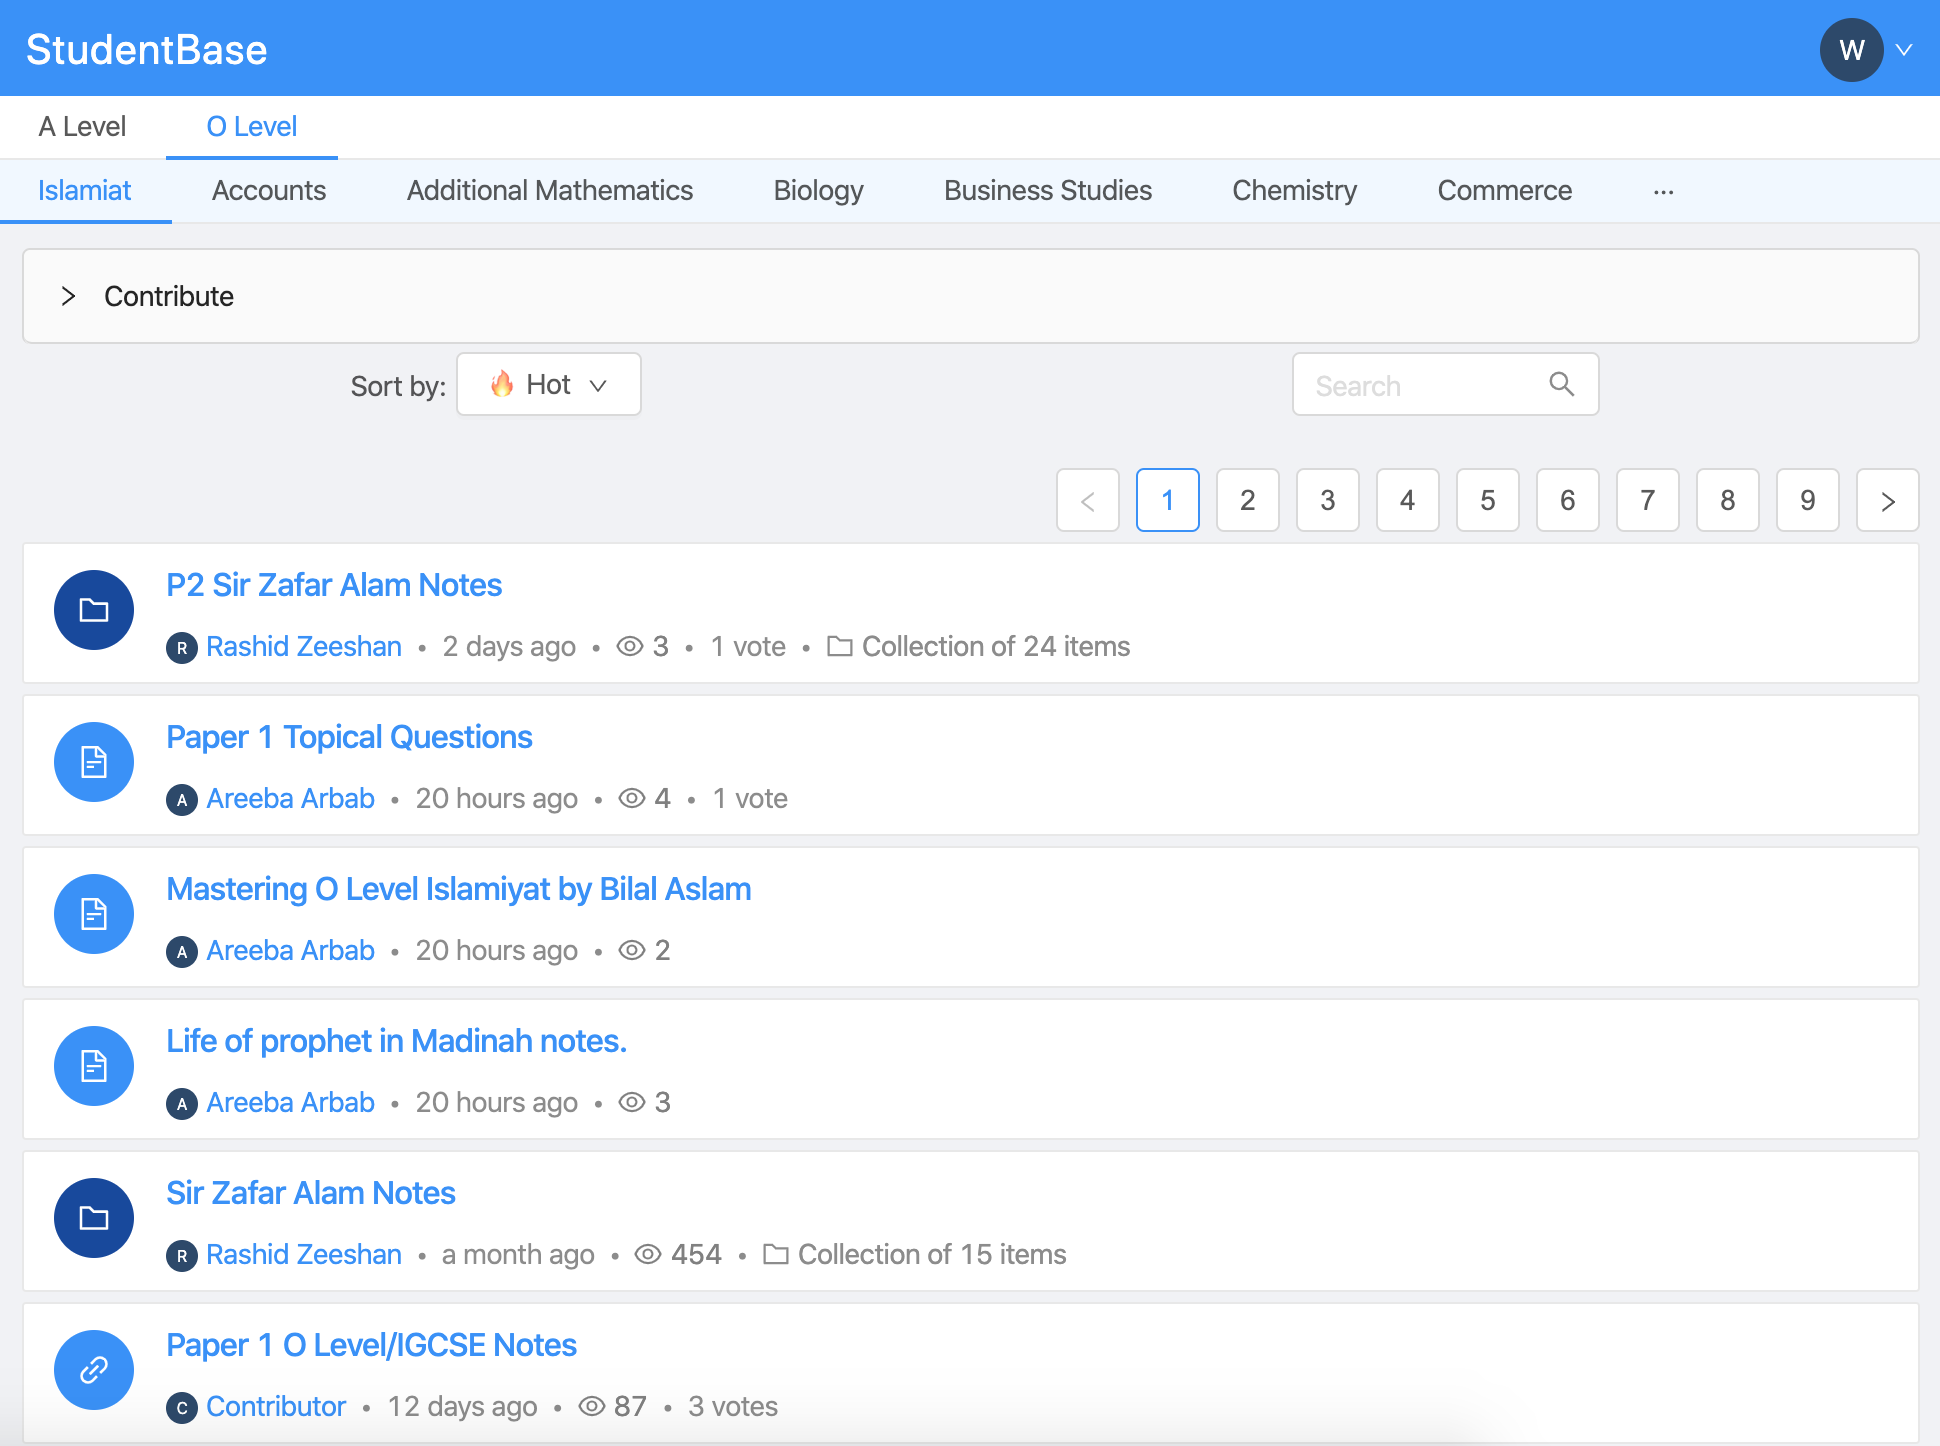The height and width of the screenshot is (1446, 1940).
Task: Open the Mastering O Level Islamiyat link
Action: point(458,889)
